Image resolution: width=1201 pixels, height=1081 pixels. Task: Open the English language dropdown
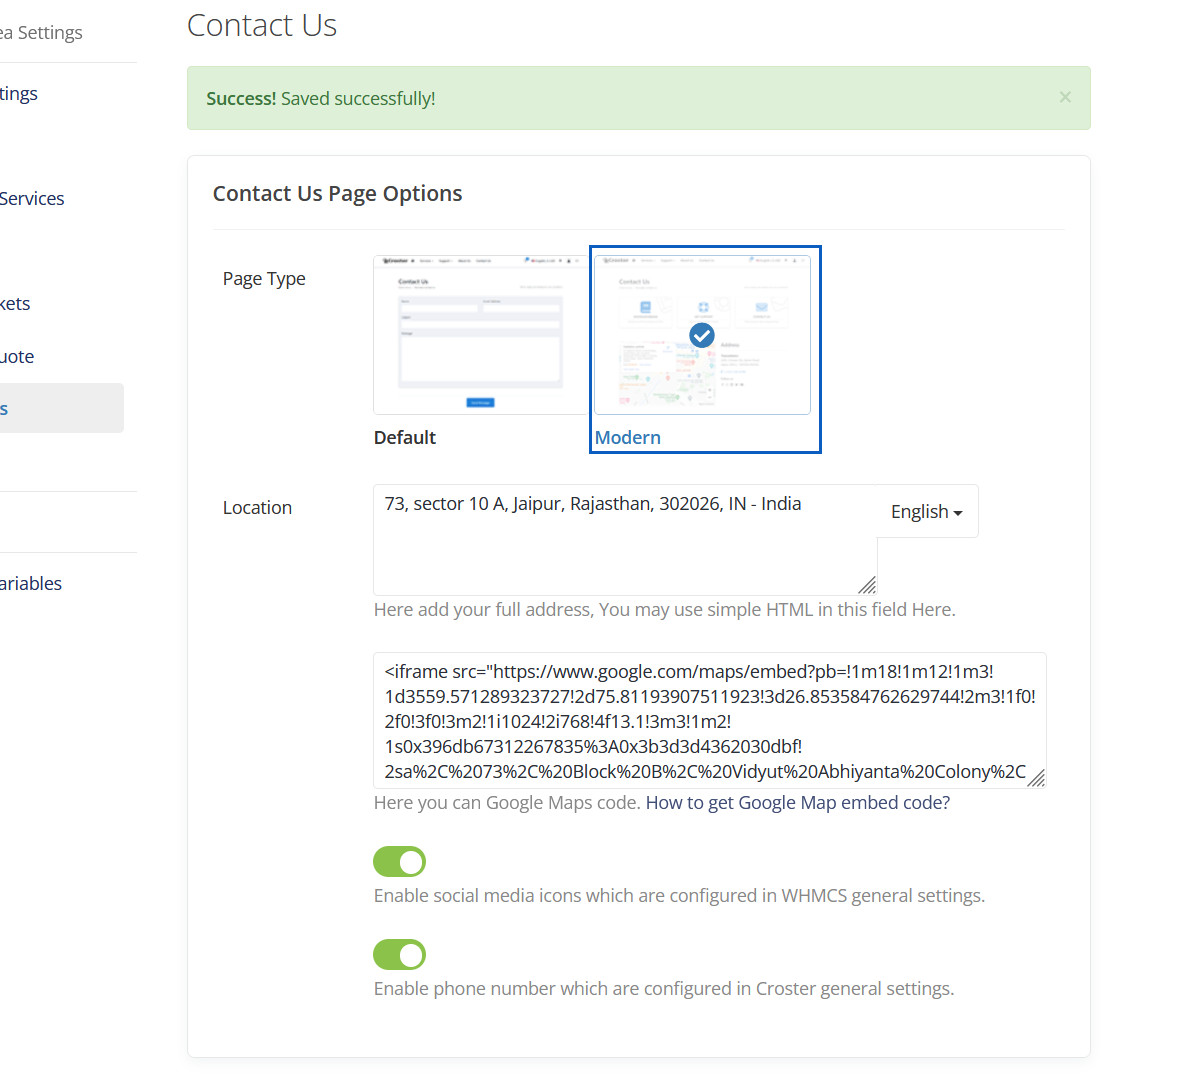pyautogui.click(x=927, y=511)
